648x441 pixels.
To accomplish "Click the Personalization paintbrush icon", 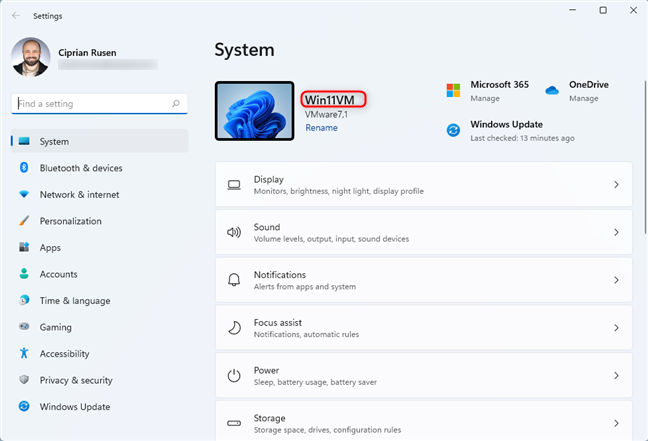I will (24, 221).
